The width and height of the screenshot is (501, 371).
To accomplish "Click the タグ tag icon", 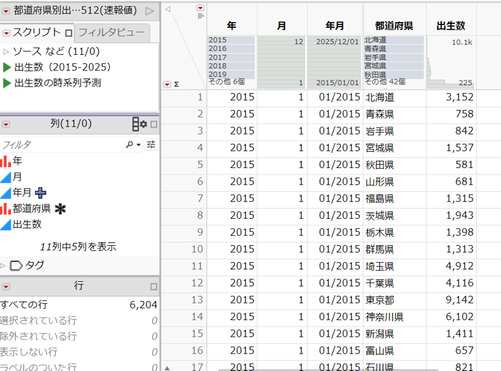I will 16,266.
